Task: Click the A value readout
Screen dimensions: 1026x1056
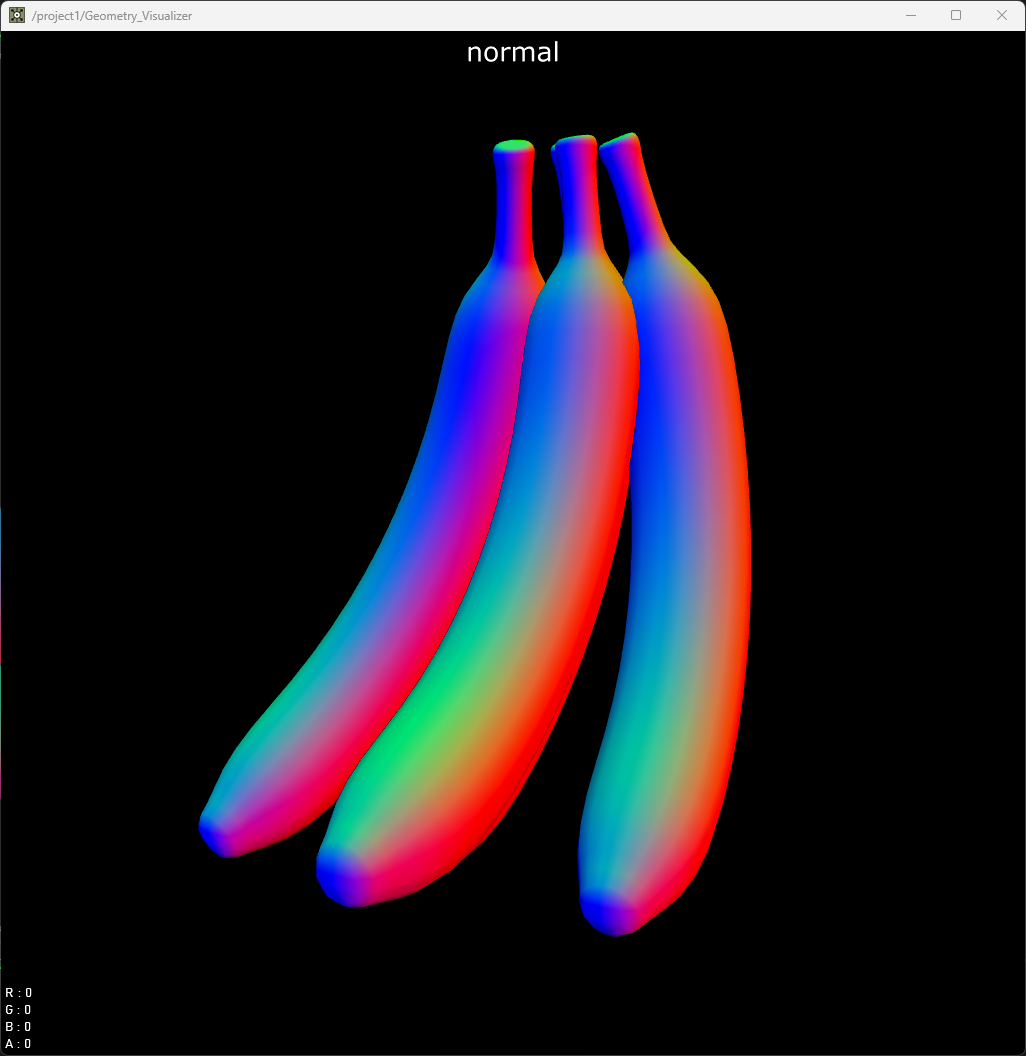Action: (18, 1043)
